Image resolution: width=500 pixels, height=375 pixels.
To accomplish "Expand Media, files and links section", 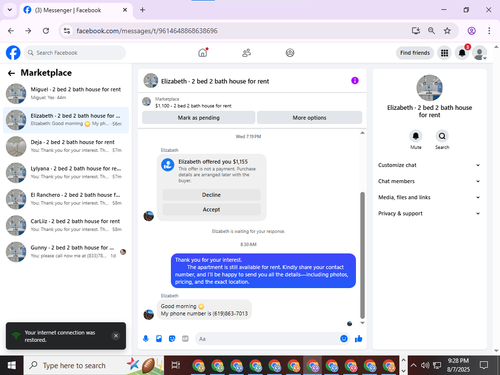I will pos(429,197).
